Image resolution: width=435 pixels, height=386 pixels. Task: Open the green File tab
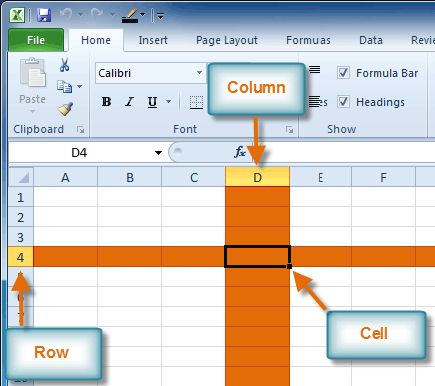(x=36, y=40)
